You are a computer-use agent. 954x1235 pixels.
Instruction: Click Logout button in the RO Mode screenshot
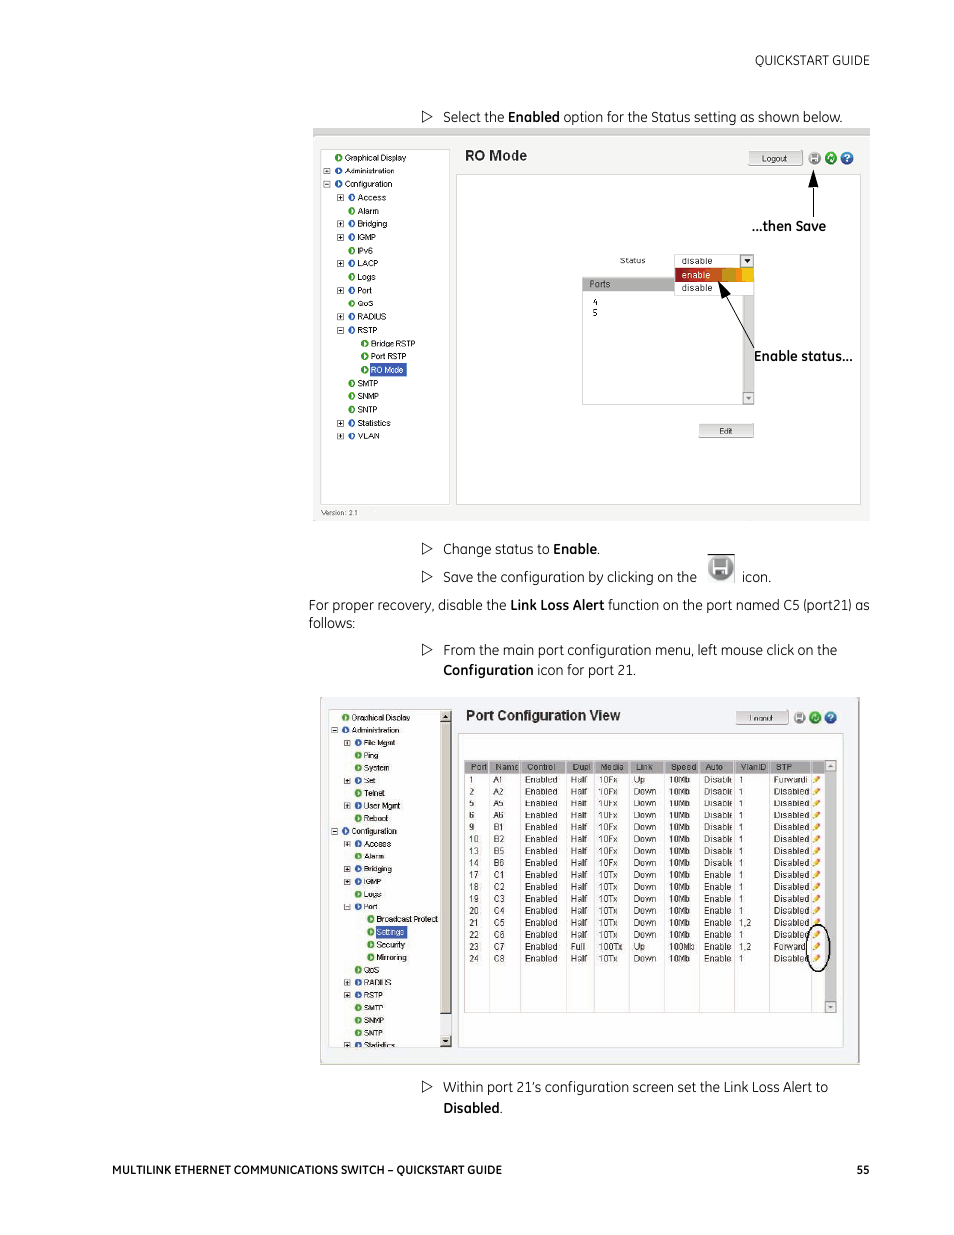(775, 158)
